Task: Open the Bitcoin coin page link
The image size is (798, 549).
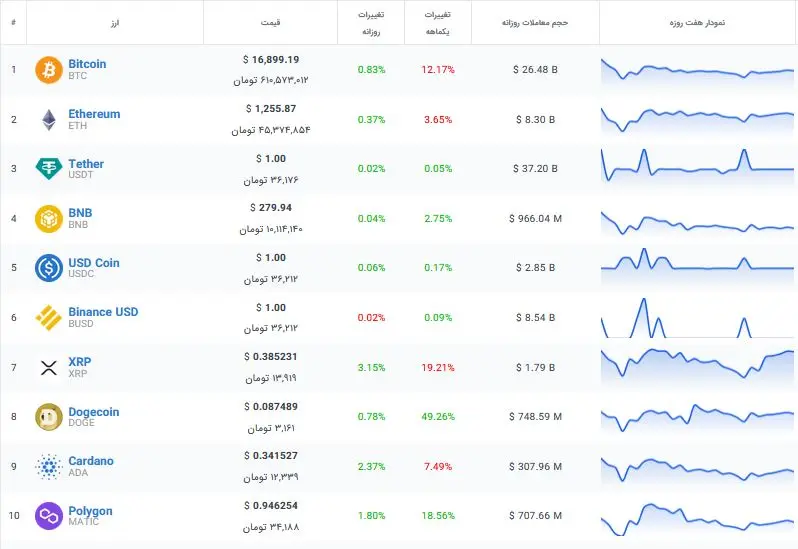Action: tap(87, 64)
